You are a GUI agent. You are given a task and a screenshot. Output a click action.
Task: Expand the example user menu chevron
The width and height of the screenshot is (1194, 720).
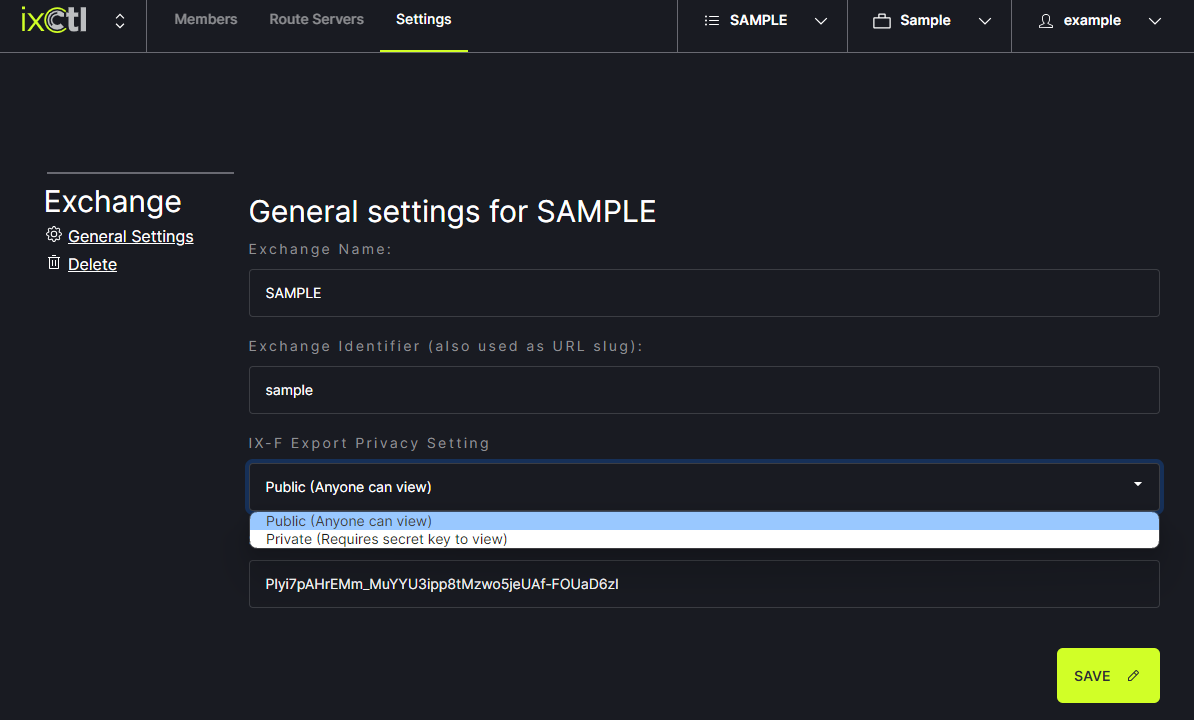click(1155, 21)
